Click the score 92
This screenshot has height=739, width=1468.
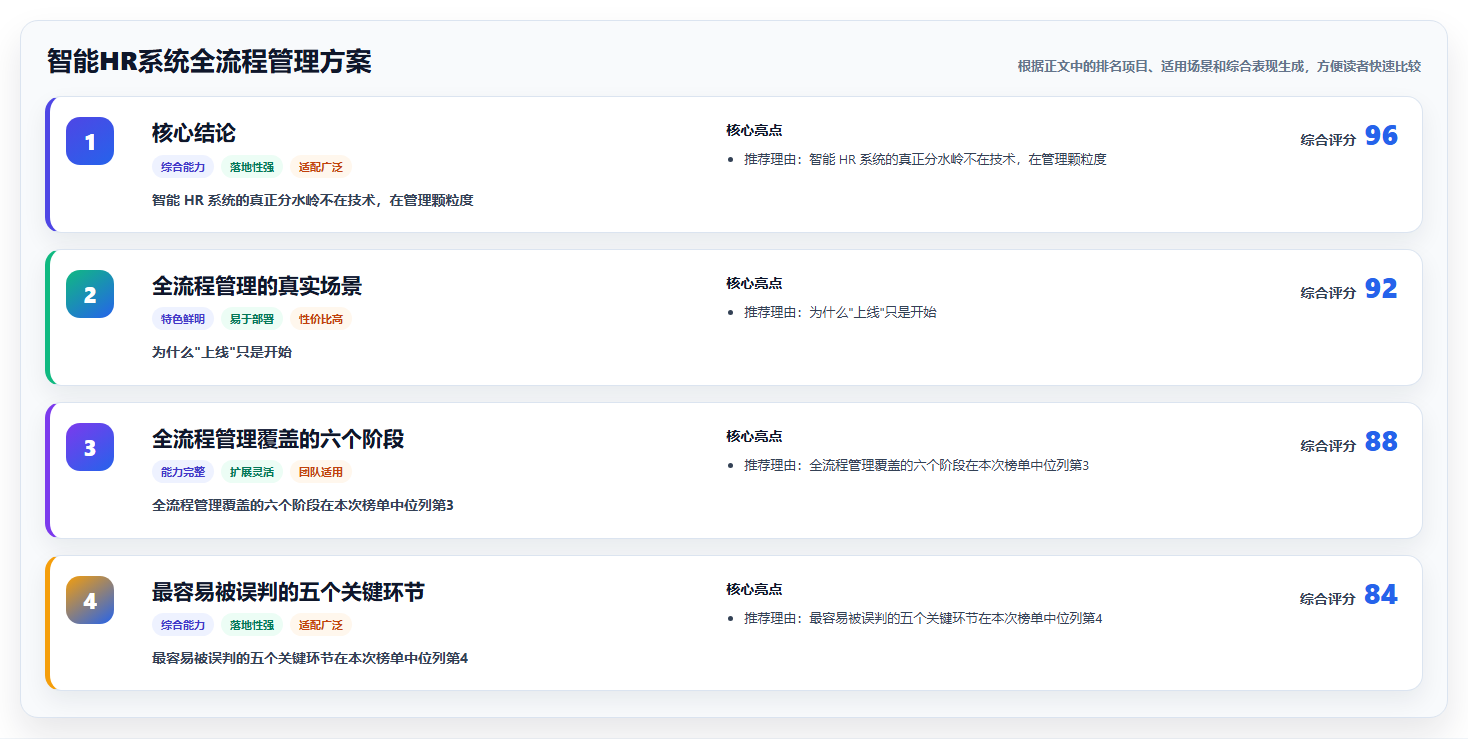pos(1381,289)
